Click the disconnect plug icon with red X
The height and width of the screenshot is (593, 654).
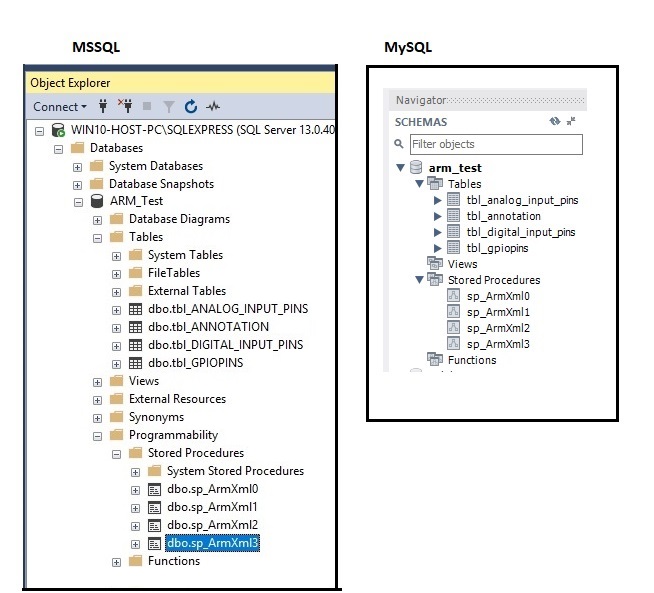pyautogui.click(x=125, y=106)
